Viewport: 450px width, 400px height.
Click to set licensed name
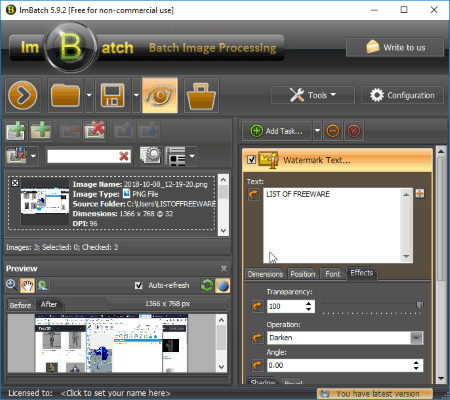(x=116, y=393)
